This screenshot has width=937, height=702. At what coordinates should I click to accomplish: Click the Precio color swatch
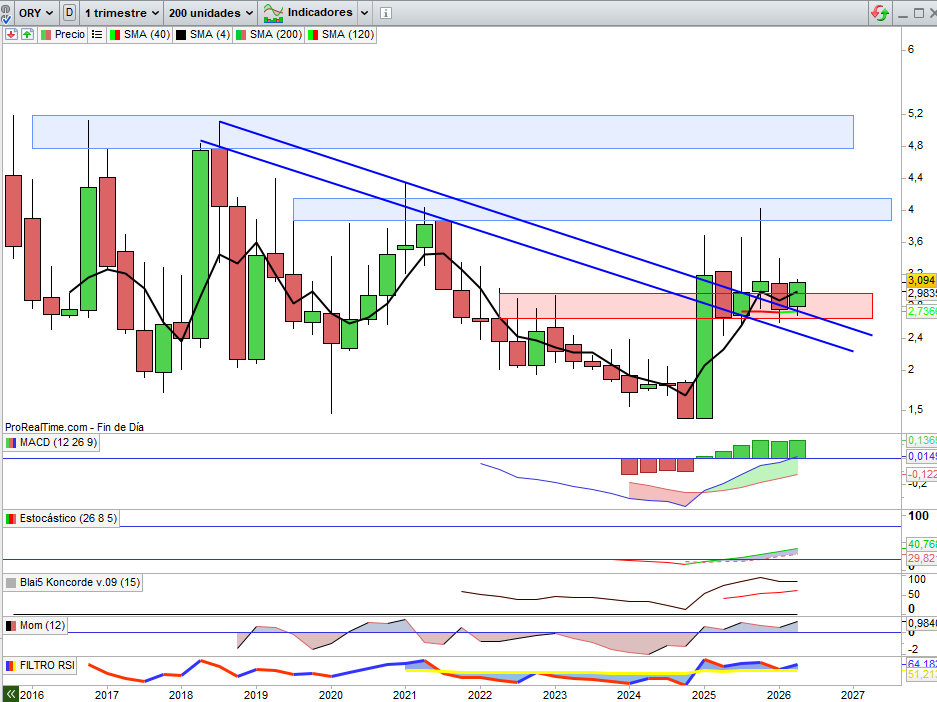[45, 35]
